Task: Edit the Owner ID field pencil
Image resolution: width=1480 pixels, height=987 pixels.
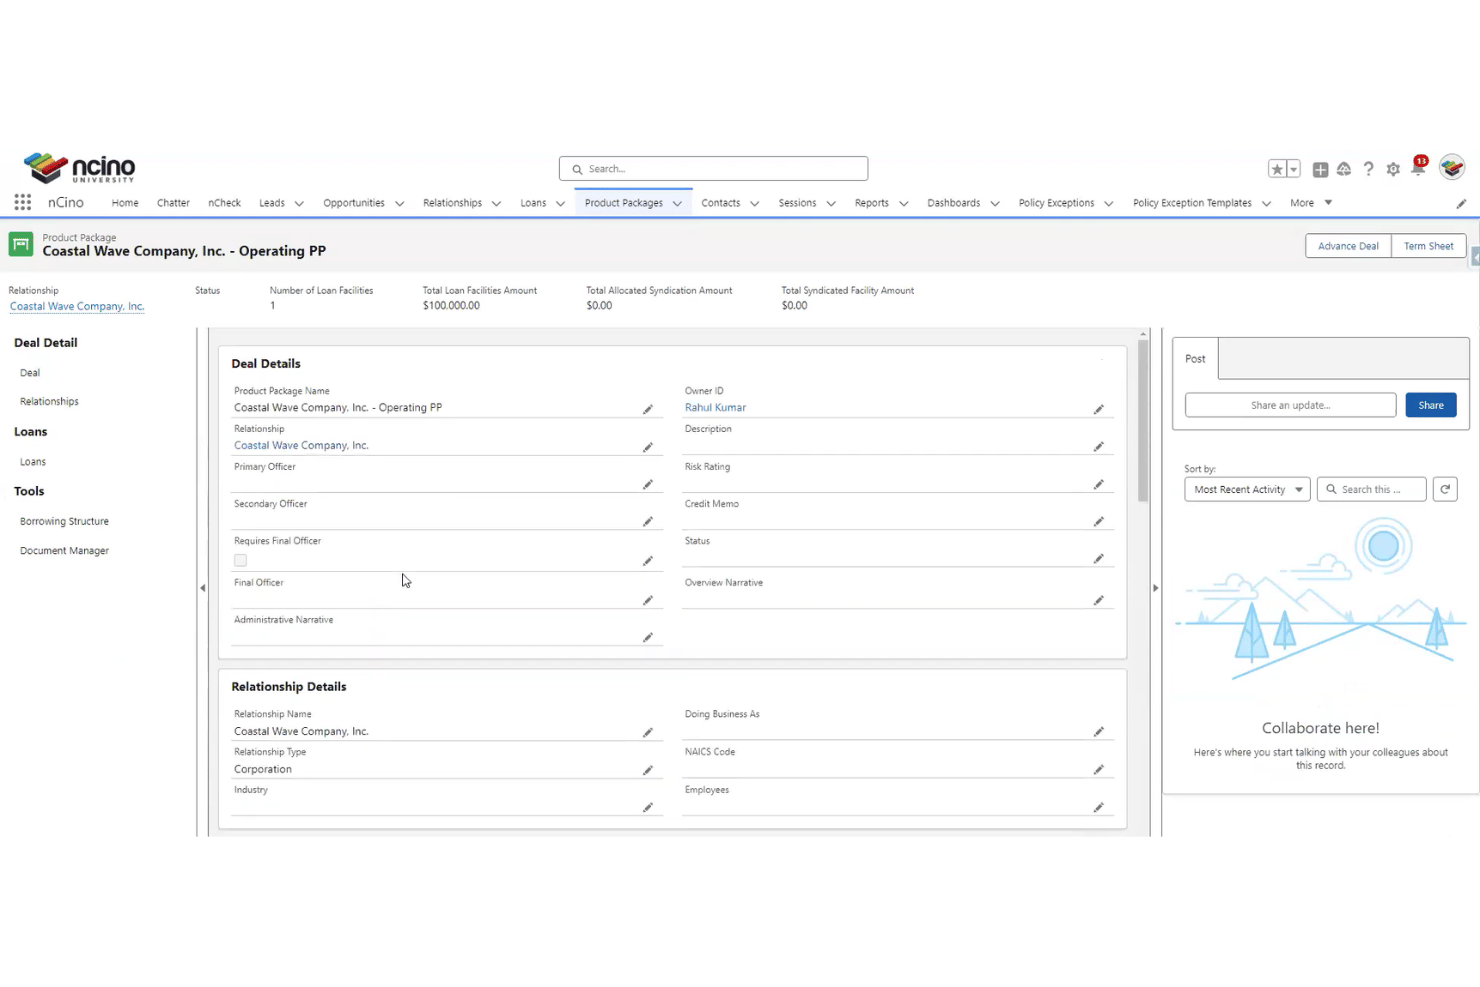Action: pyautogui.click(x=1099, y=409)
